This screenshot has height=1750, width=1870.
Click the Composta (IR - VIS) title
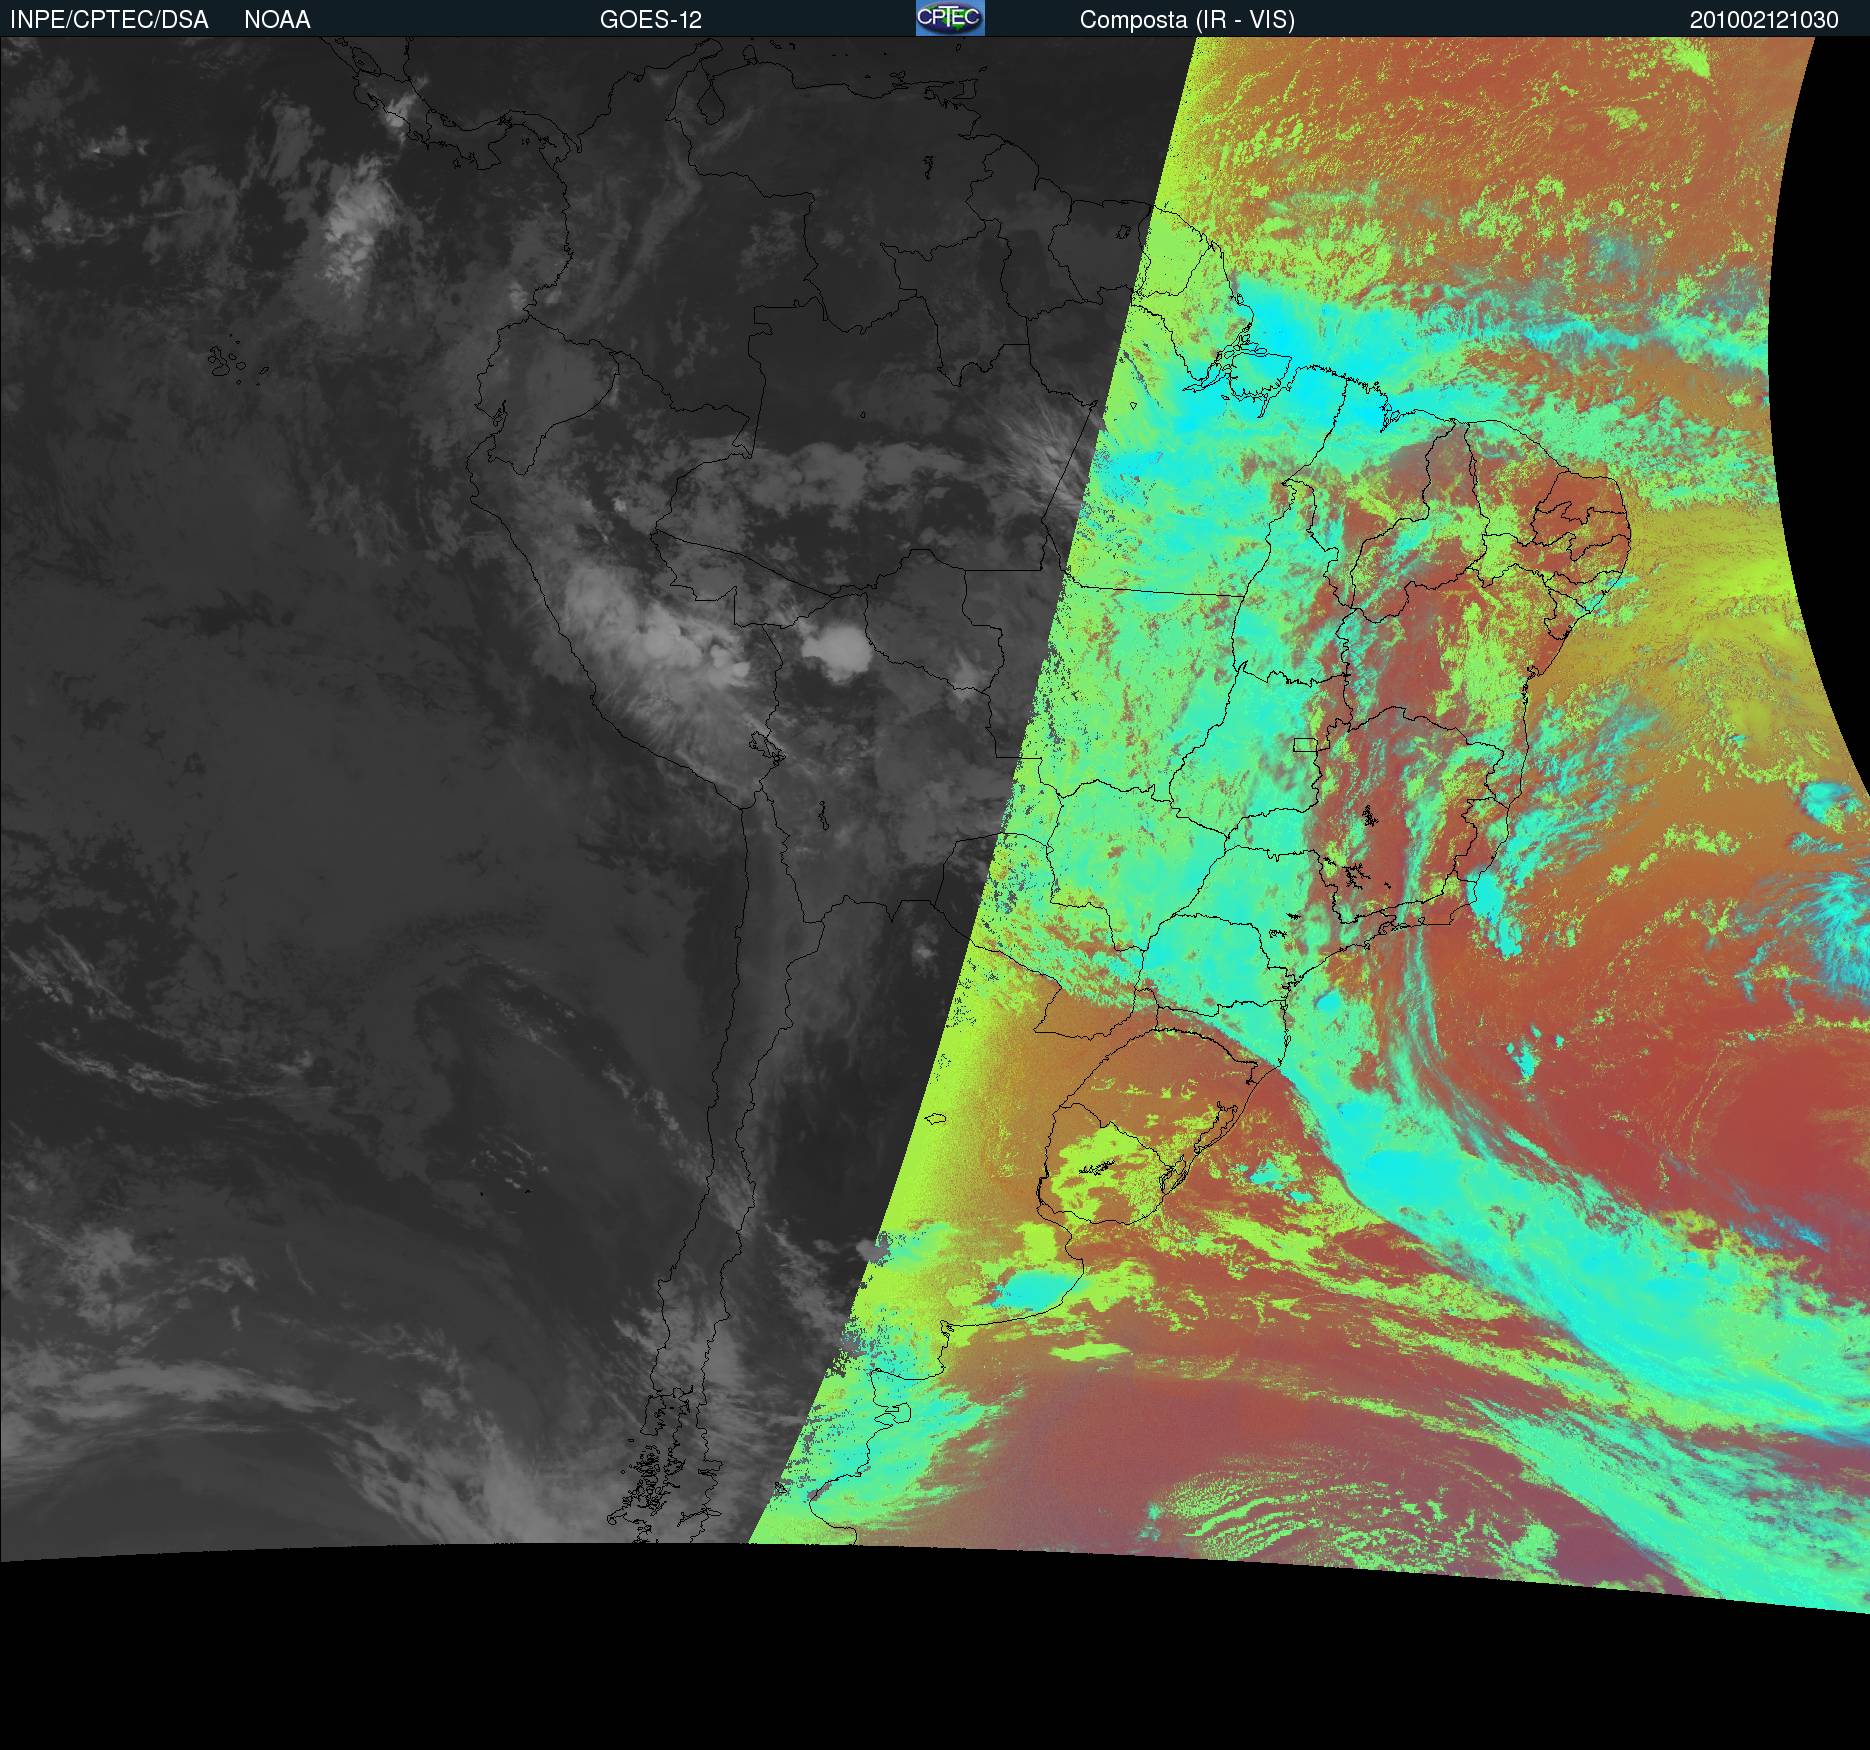(x=1187, y=20)
